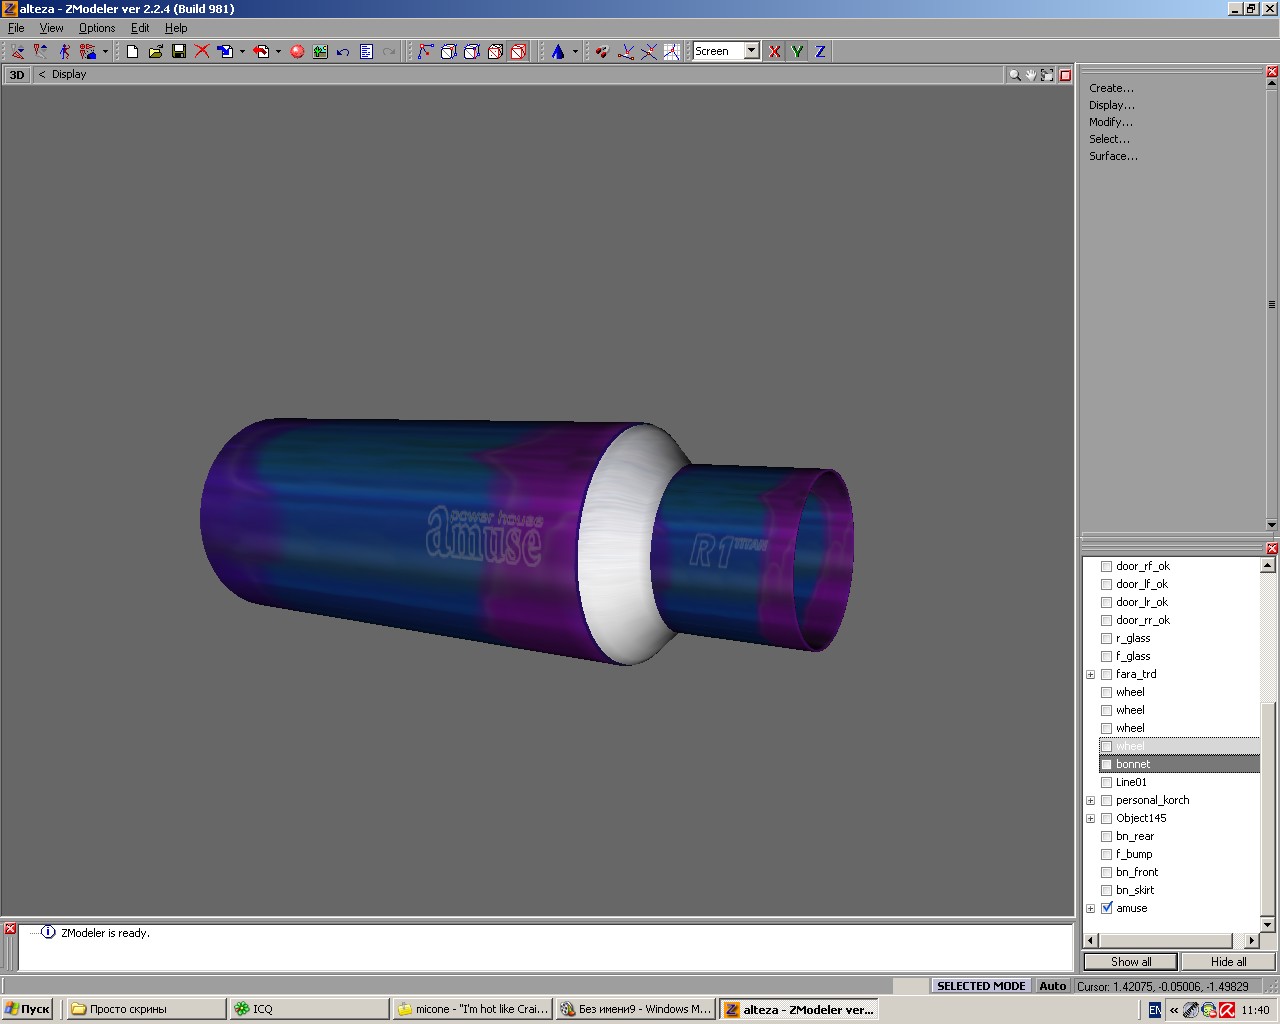The height and width of the screenshot is (1024, 1280).
Task: Expand the fara_trd tree node
Action: pyautogui.click(x=1090, y=674)
